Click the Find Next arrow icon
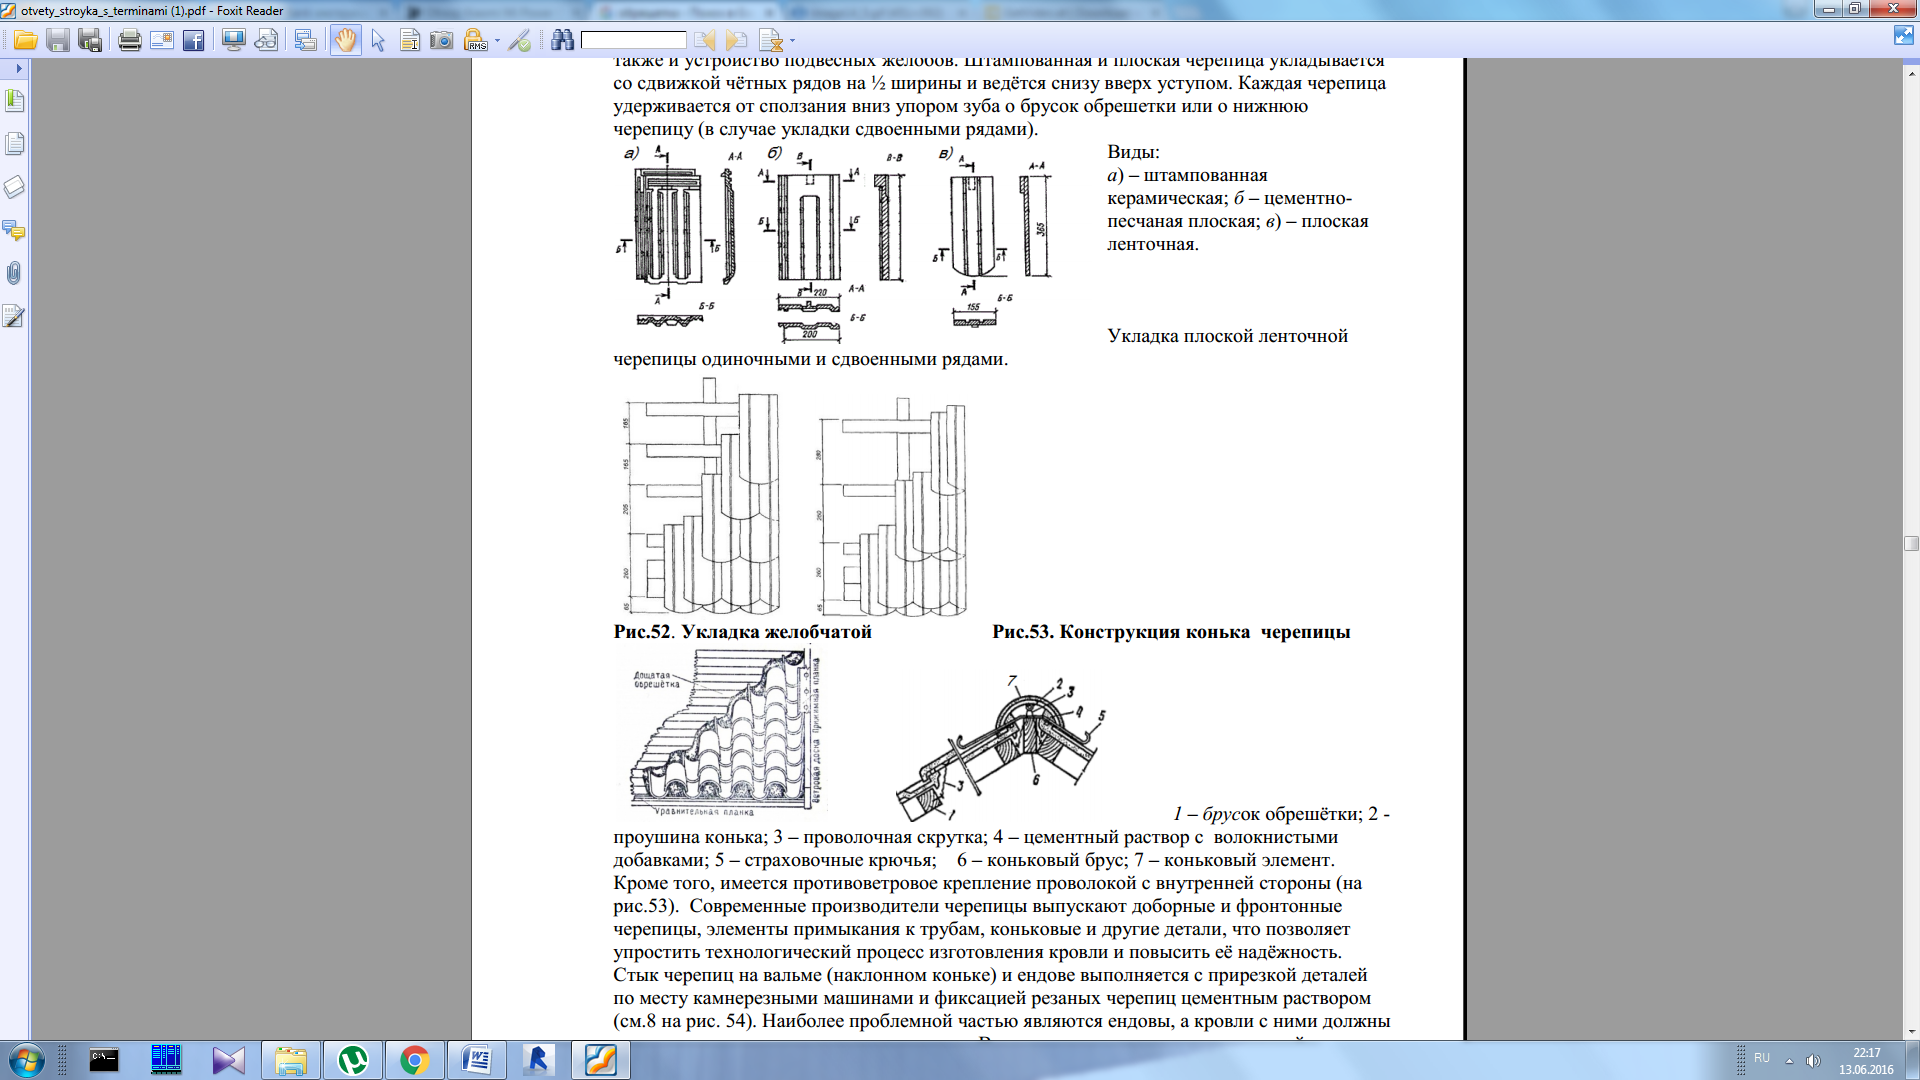 [x=737, y=40]
